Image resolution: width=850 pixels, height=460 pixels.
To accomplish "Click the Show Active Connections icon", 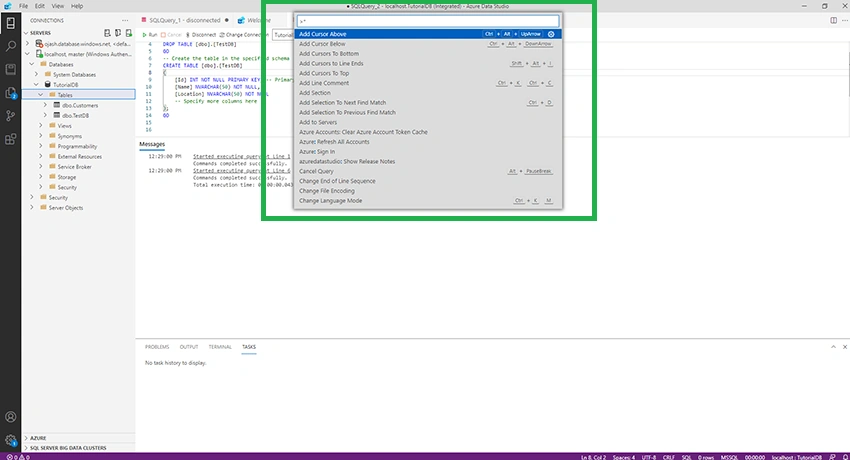I will pyautogui.click(x=128, y=33).
